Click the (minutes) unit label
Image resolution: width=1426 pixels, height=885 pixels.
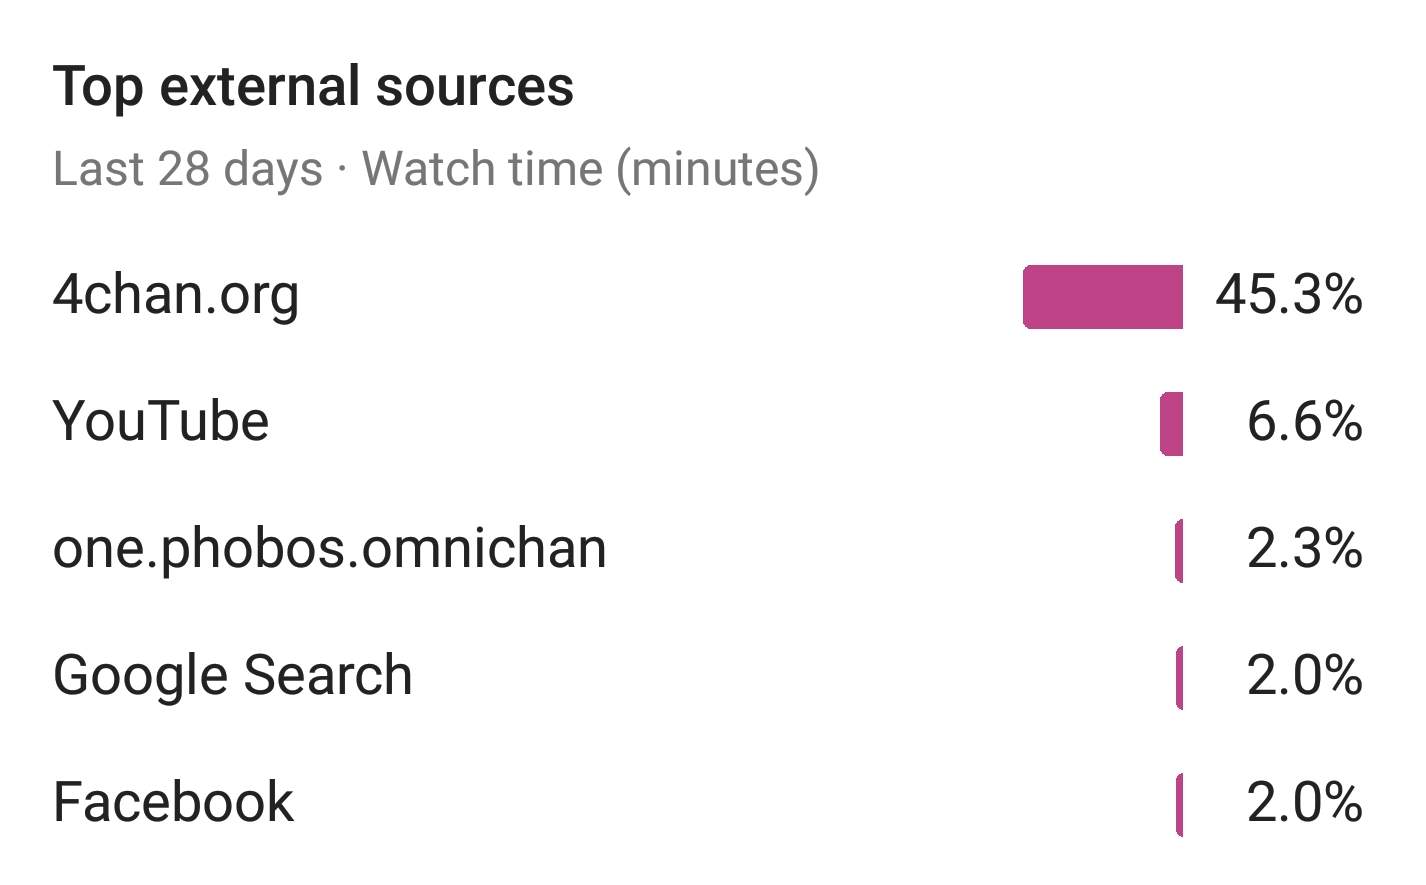717,168
